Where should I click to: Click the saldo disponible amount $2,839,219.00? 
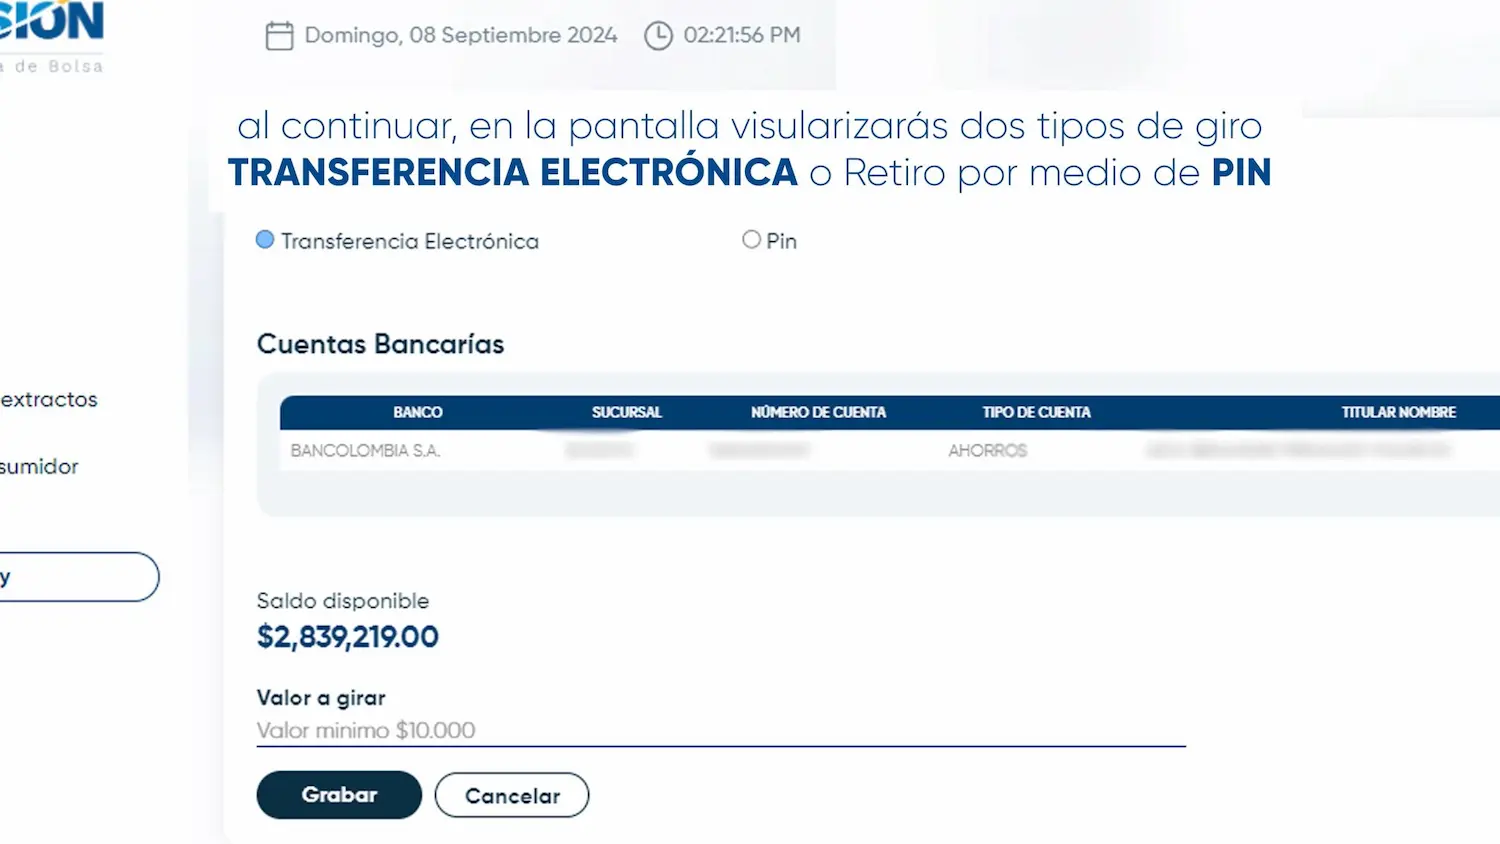coord(348,637)
